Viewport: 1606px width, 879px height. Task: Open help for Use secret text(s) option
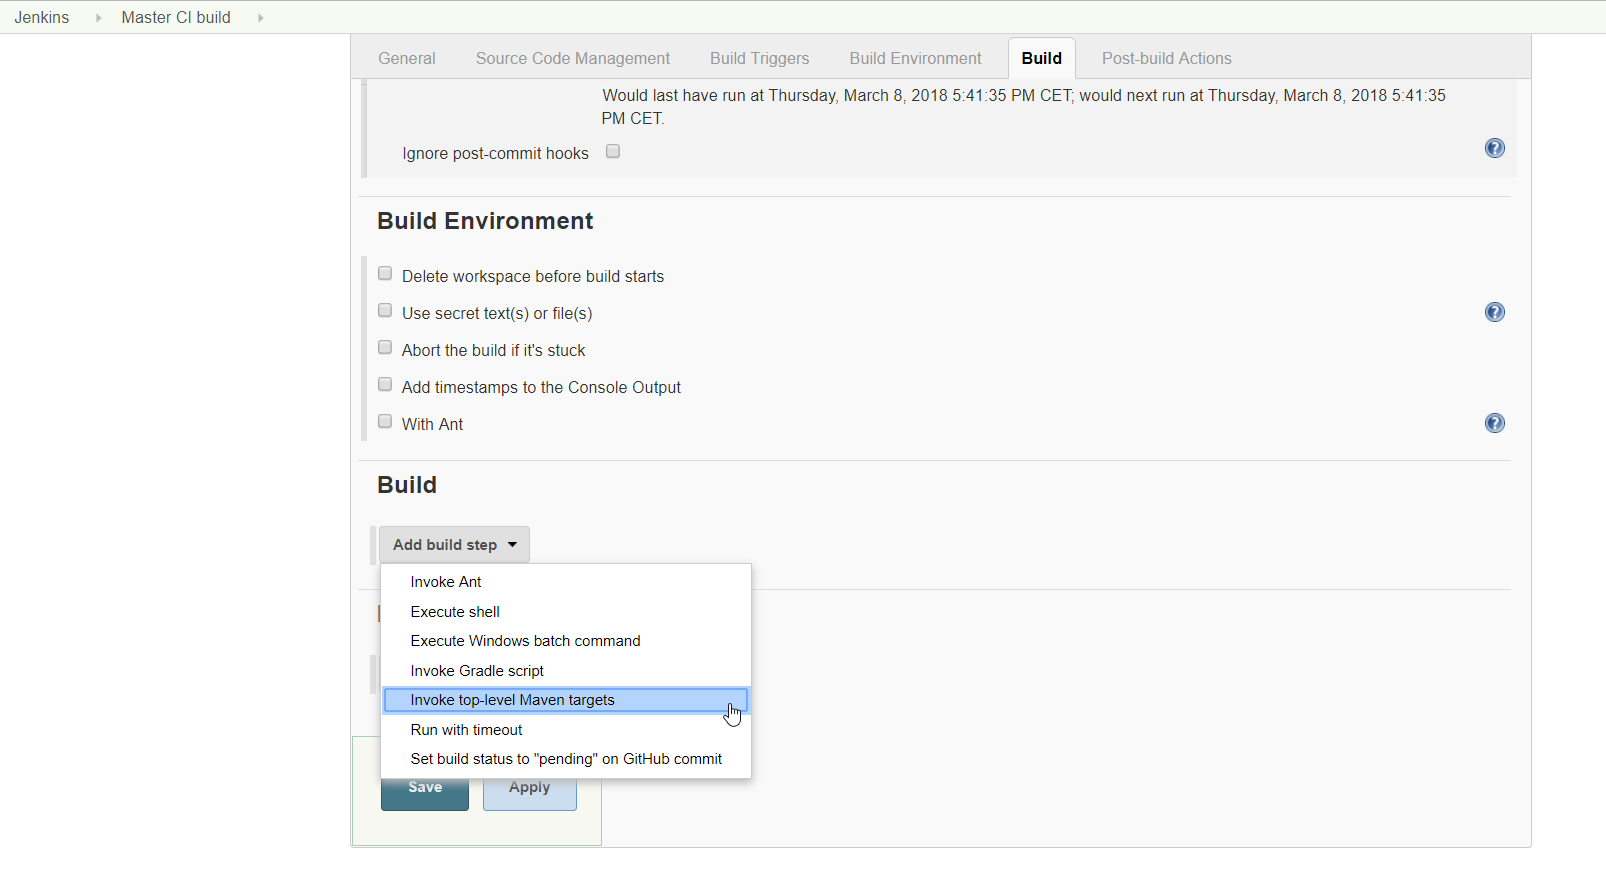pyautogui.click(x=1494, y=313)
